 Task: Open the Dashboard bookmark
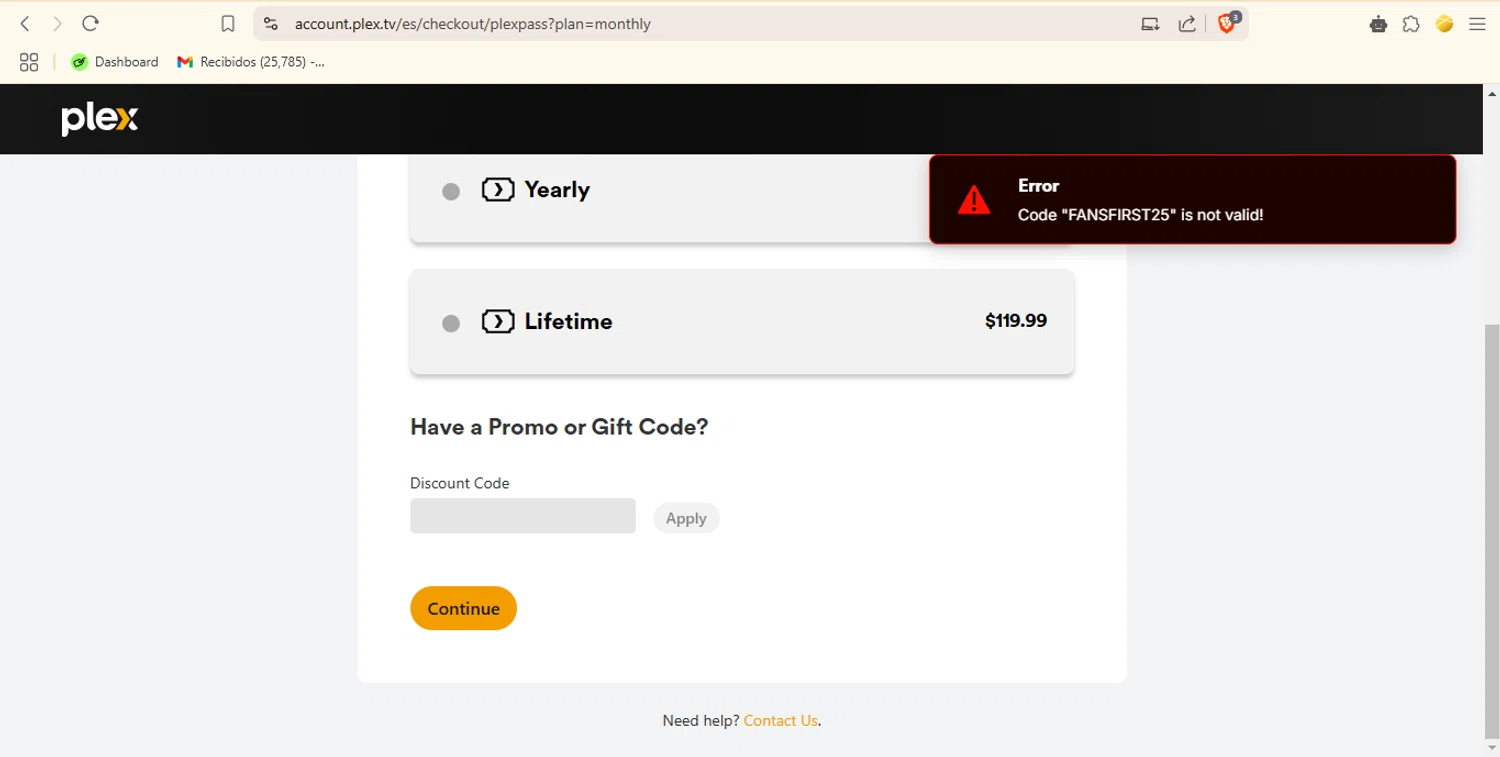pos(114,62)
